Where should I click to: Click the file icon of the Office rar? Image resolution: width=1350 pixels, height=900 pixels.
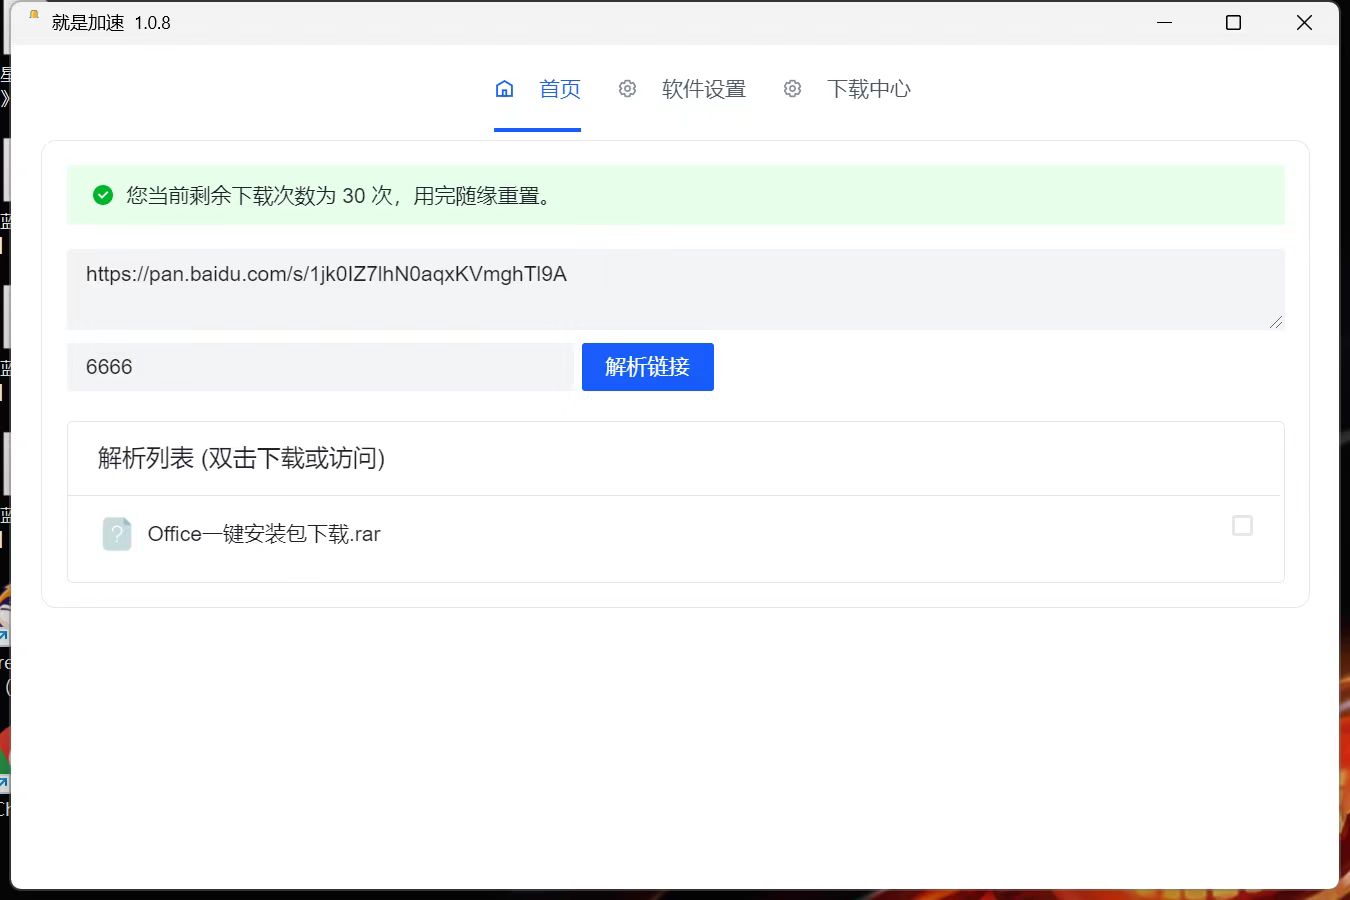tap(117, 534)
